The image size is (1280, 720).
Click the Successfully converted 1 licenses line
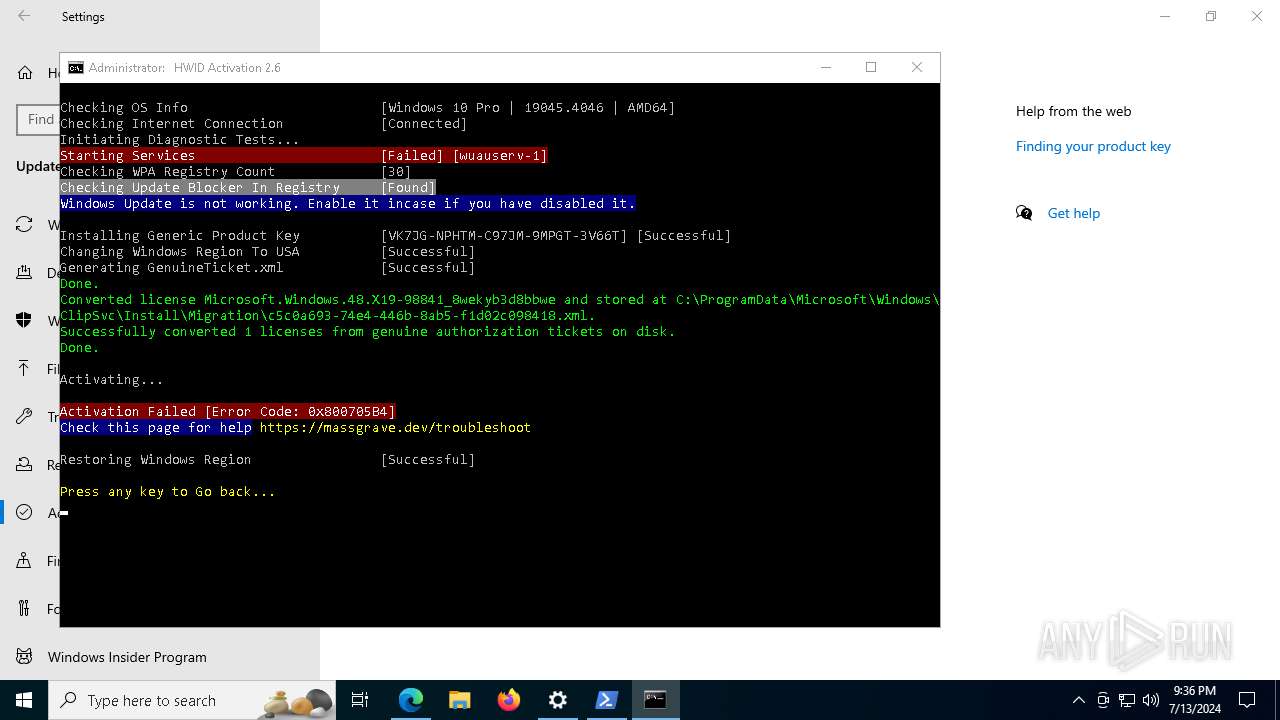367,331
